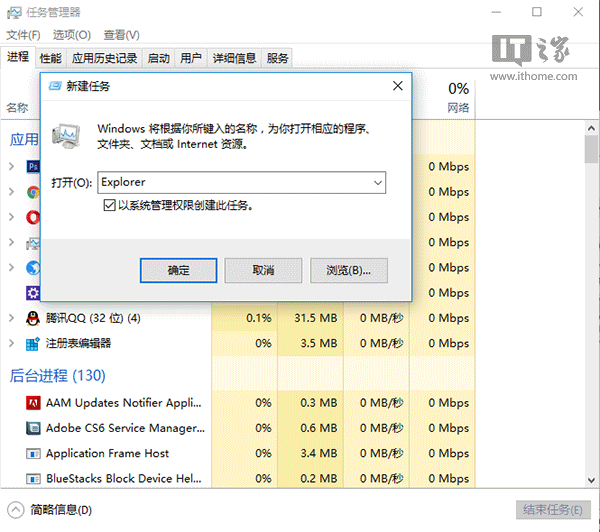Click the Tencent QQ penguin icon

(33, 318)
